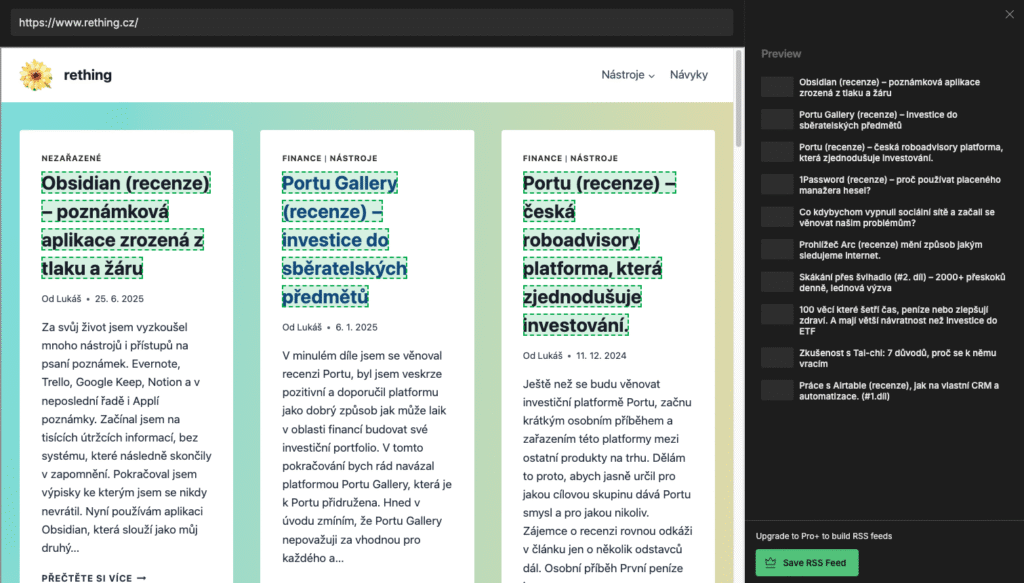Click the Save RSS Feed button

point(807,563)
